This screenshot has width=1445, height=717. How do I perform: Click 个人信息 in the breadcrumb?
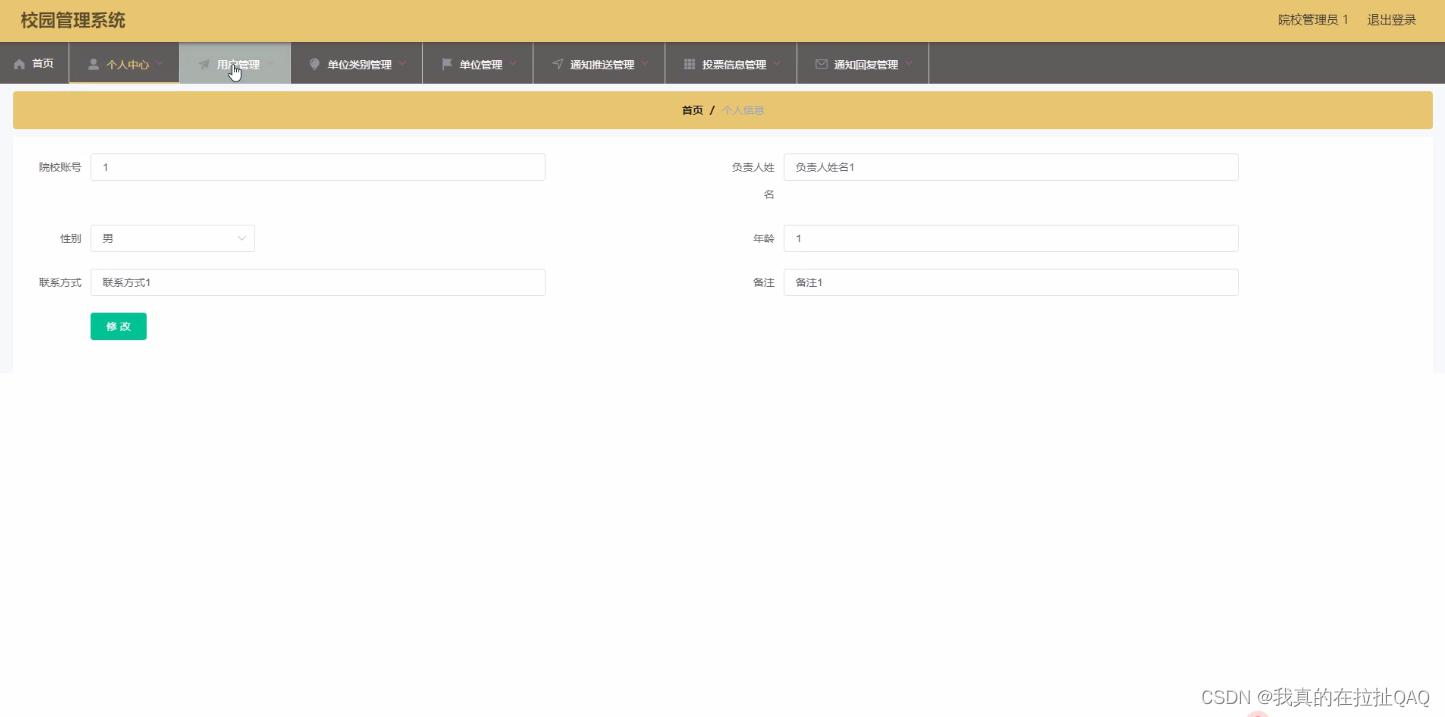(x=743, y=110)
